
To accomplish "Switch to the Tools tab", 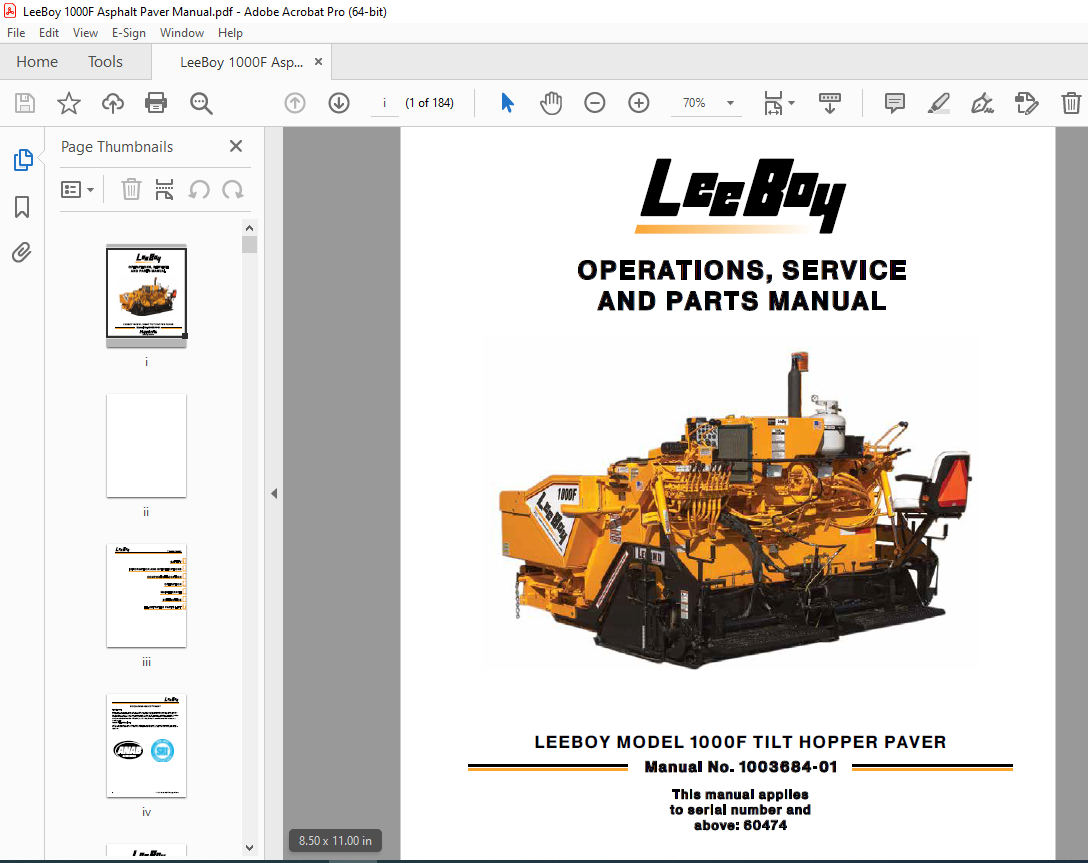I will [x=105, y=62].
